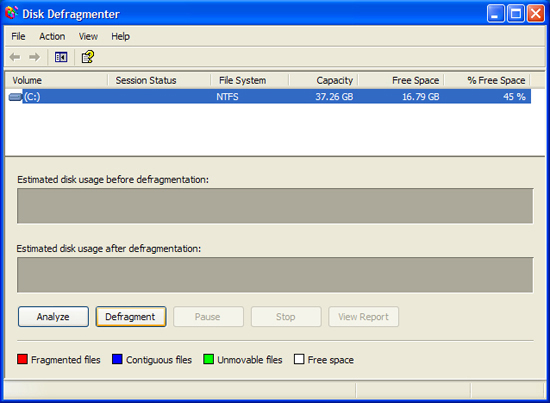Minimize the Disk Defragmenter window
This screenshot has height=403, width=550.
(x=496, y=14)
